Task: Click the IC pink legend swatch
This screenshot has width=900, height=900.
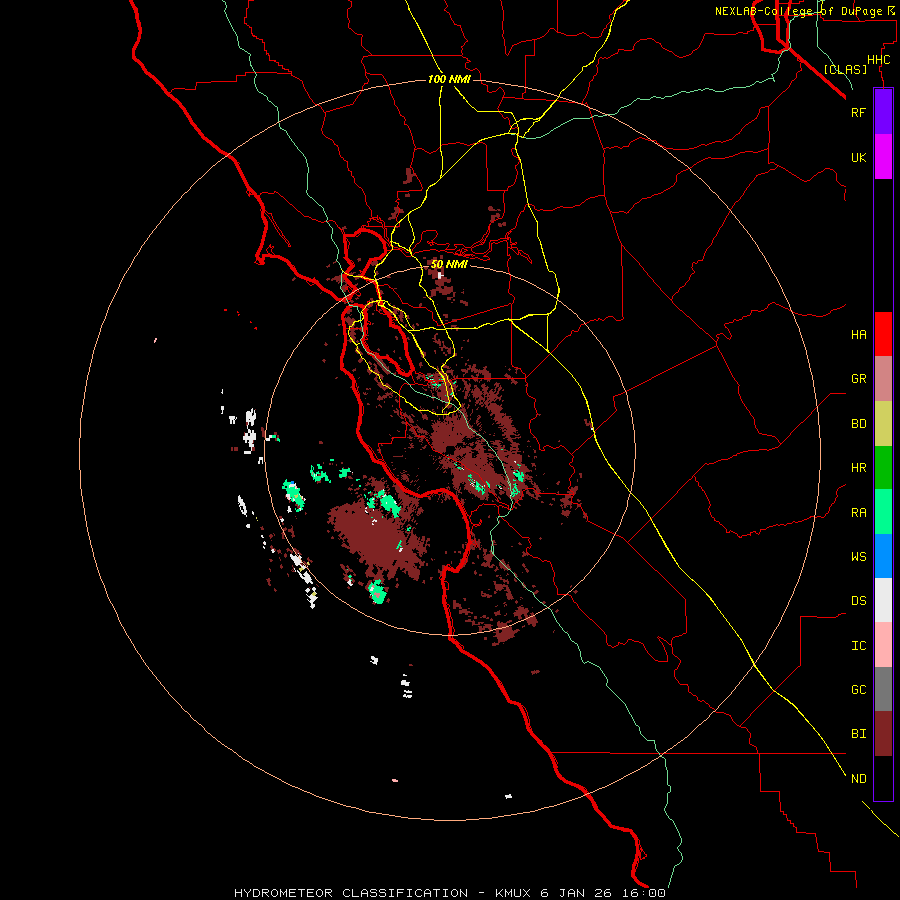Action: point(883,645)
